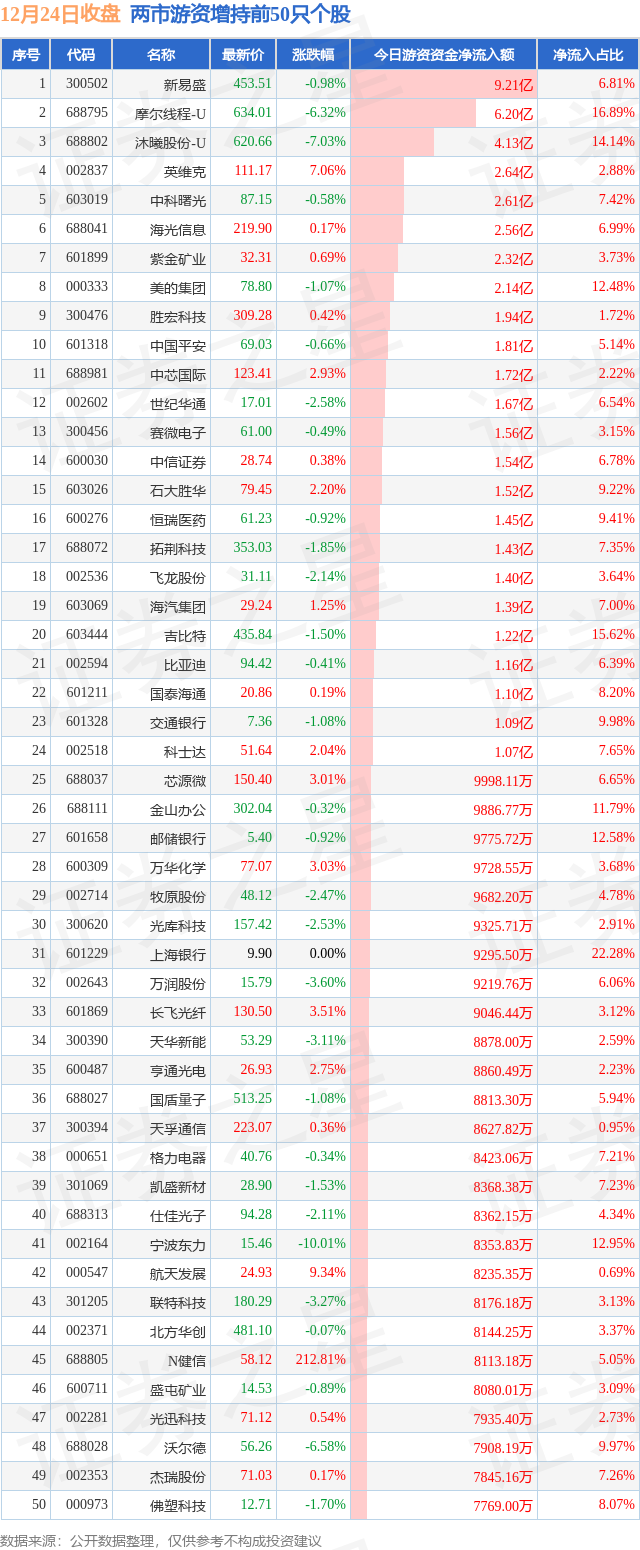Select stock name 万润股份

pos(178,983)
